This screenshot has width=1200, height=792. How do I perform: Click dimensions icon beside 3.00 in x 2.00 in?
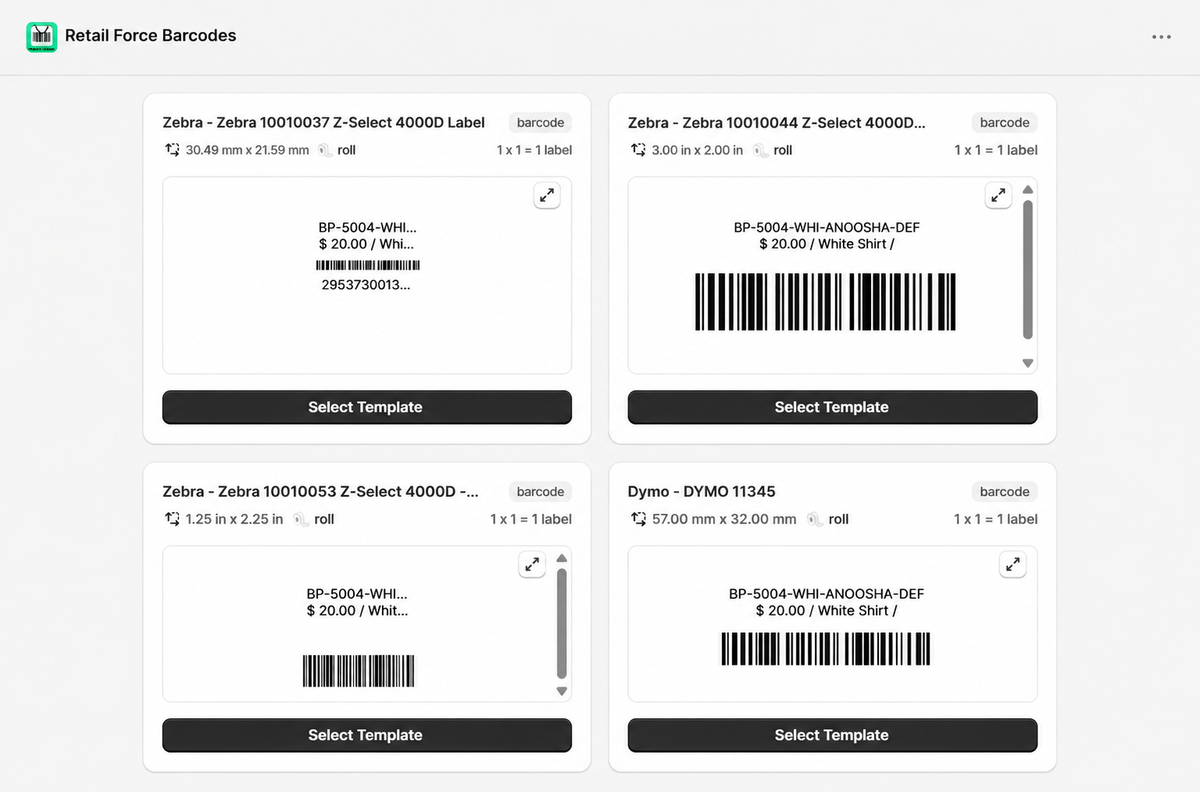coord(638,150)
